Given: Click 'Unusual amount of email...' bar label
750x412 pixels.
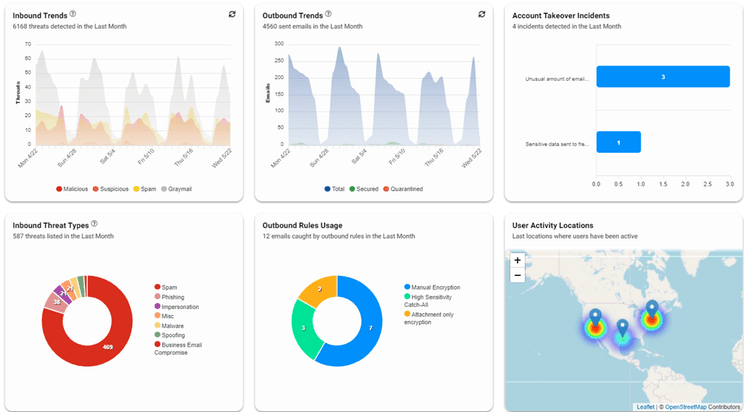Looking at the screenshot, I should (557, 79).
